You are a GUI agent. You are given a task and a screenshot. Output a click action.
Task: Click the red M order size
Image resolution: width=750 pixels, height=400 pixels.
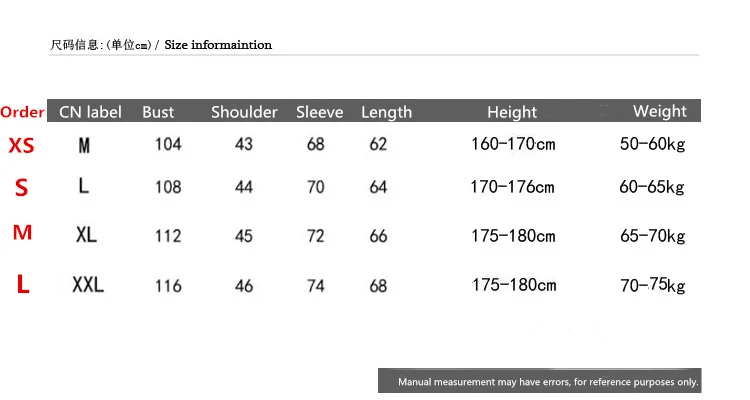coord(22,233)
